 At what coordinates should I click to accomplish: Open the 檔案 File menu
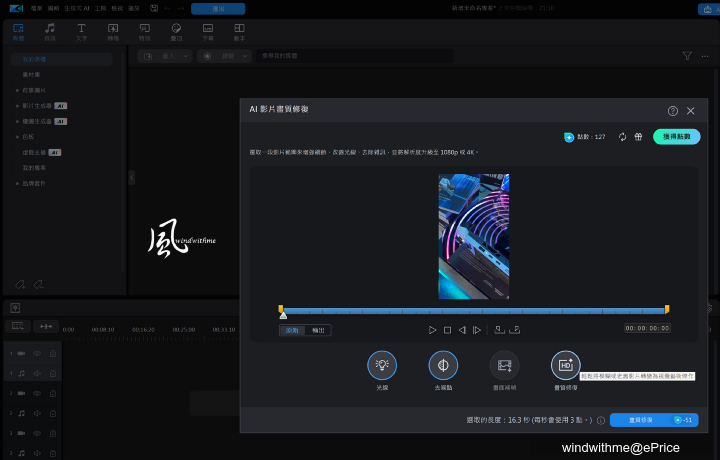pyautogui.click(x=36, y=8)
